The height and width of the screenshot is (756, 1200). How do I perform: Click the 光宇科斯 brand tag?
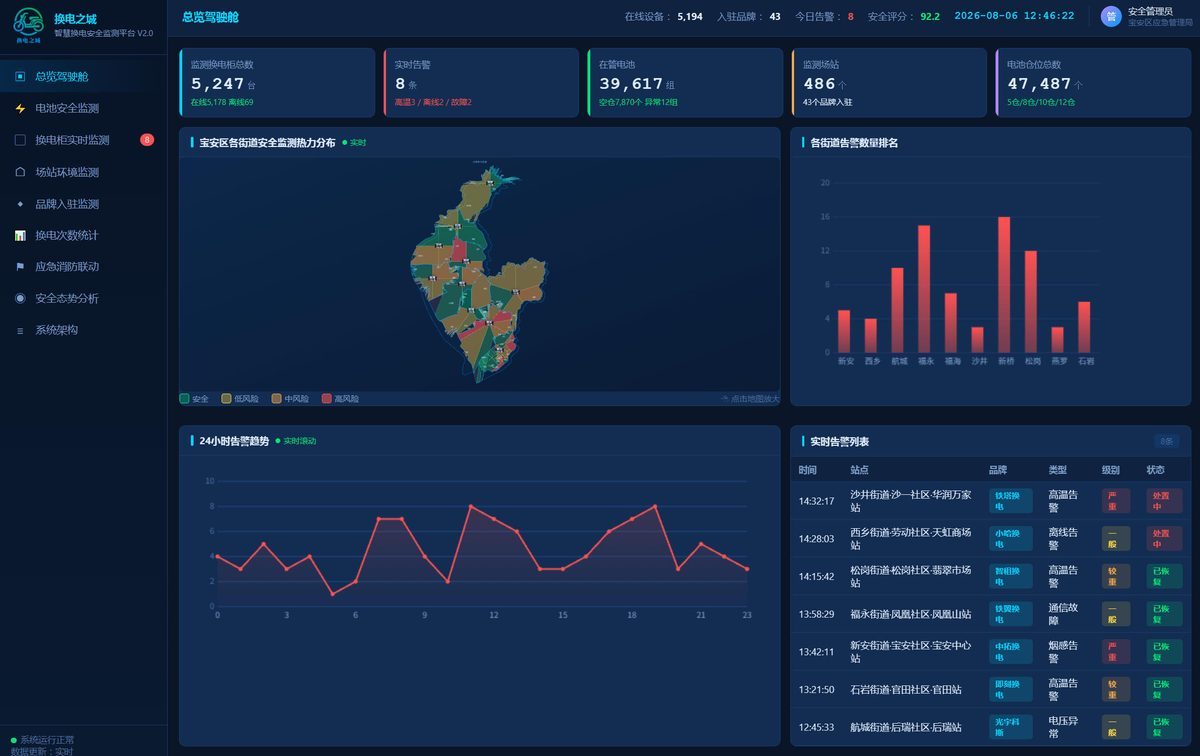coord(1010,727)
